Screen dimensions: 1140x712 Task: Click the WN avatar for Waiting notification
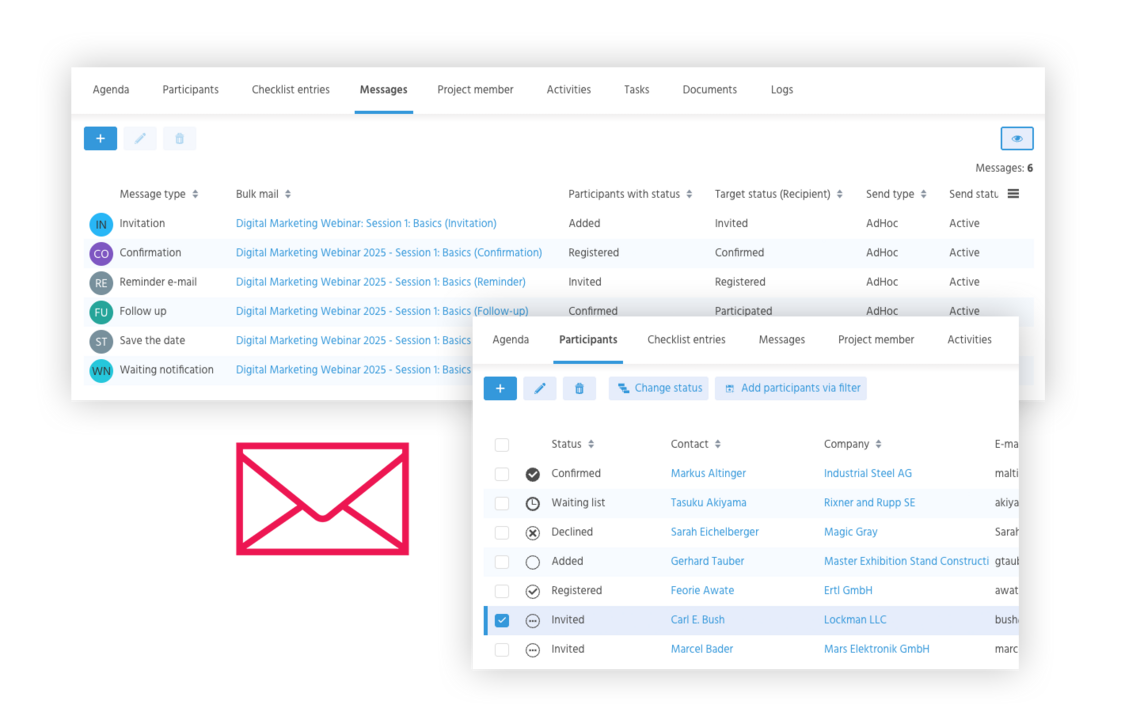(x=101, y=371)
